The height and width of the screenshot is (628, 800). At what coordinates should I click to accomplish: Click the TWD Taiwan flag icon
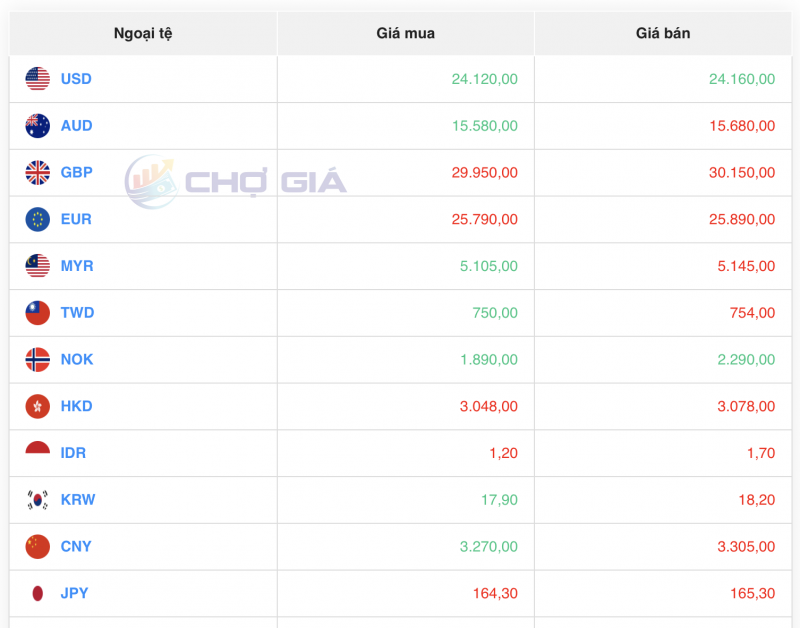tap(37, 312)
